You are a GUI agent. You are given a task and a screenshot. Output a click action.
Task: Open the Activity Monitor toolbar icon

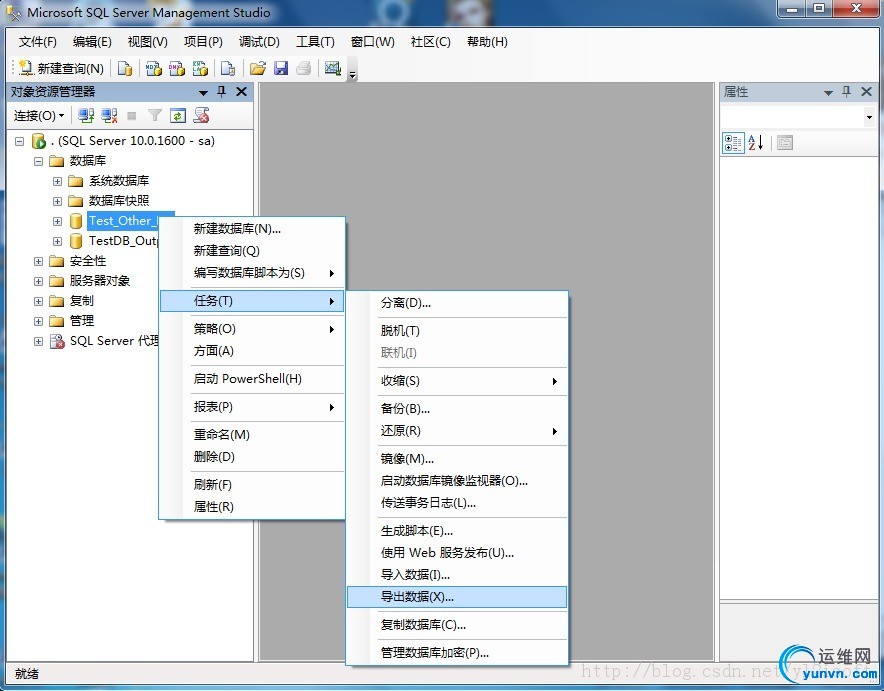click(333, 69)
